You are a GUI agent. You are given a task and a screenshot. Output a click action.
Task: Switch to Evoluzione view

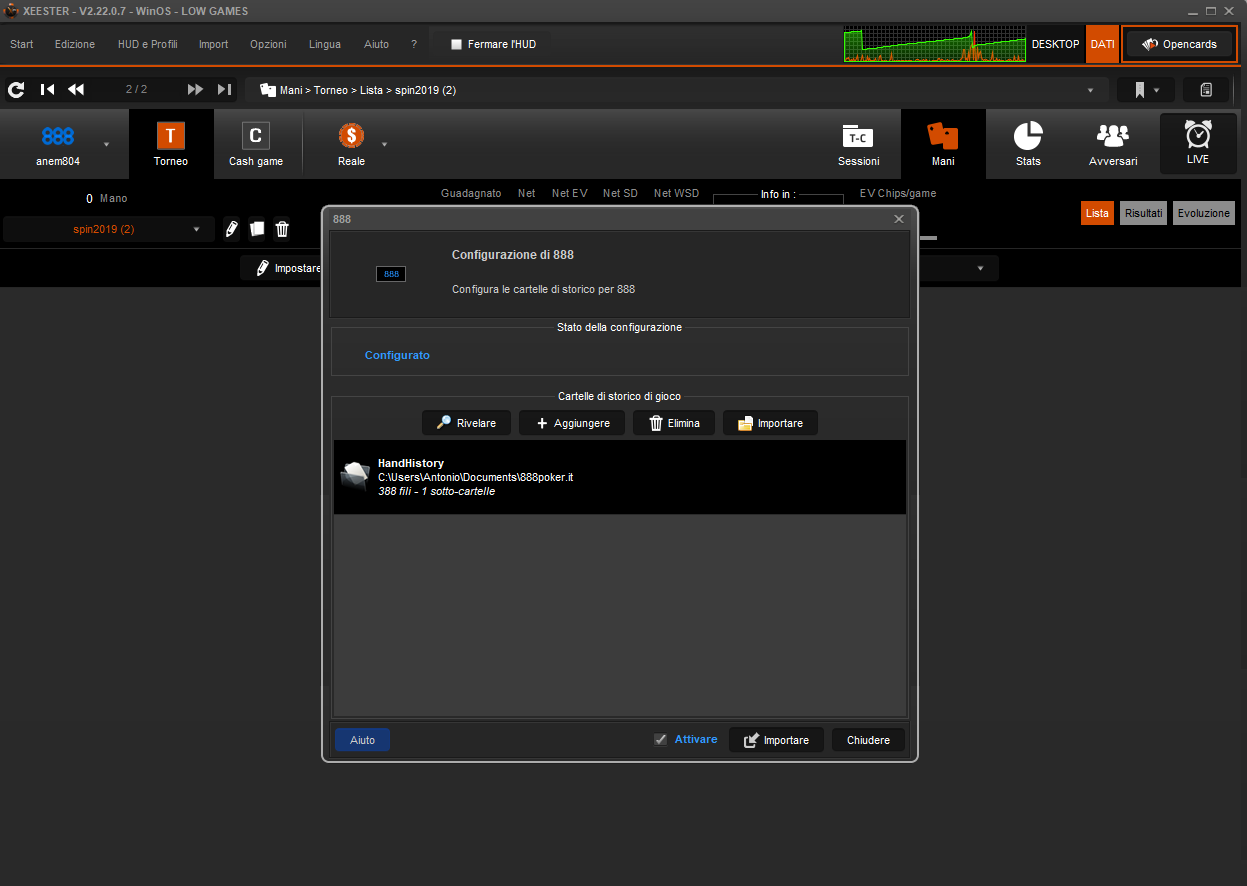point(1204,213)
